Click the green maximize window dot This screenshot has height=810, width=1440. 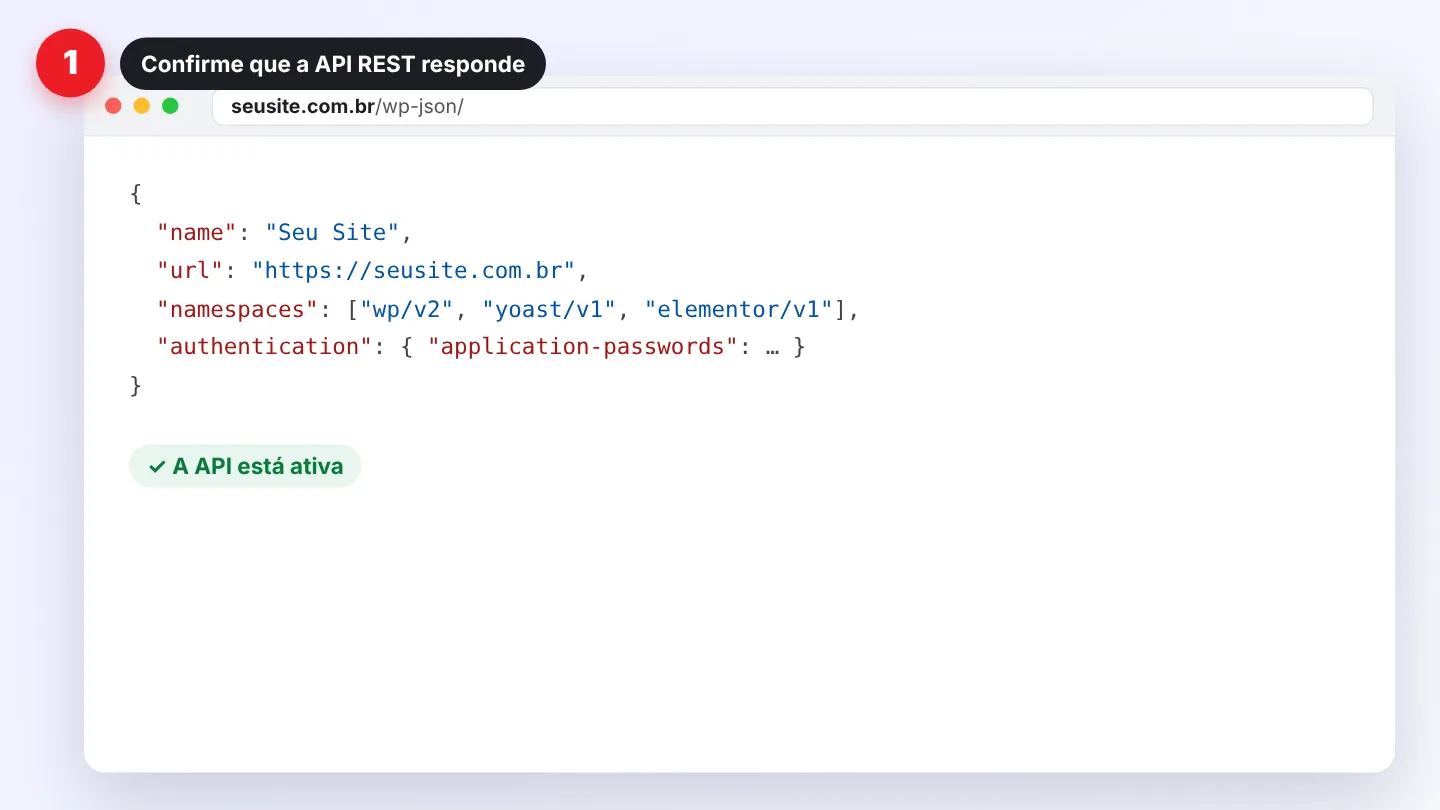170,106
